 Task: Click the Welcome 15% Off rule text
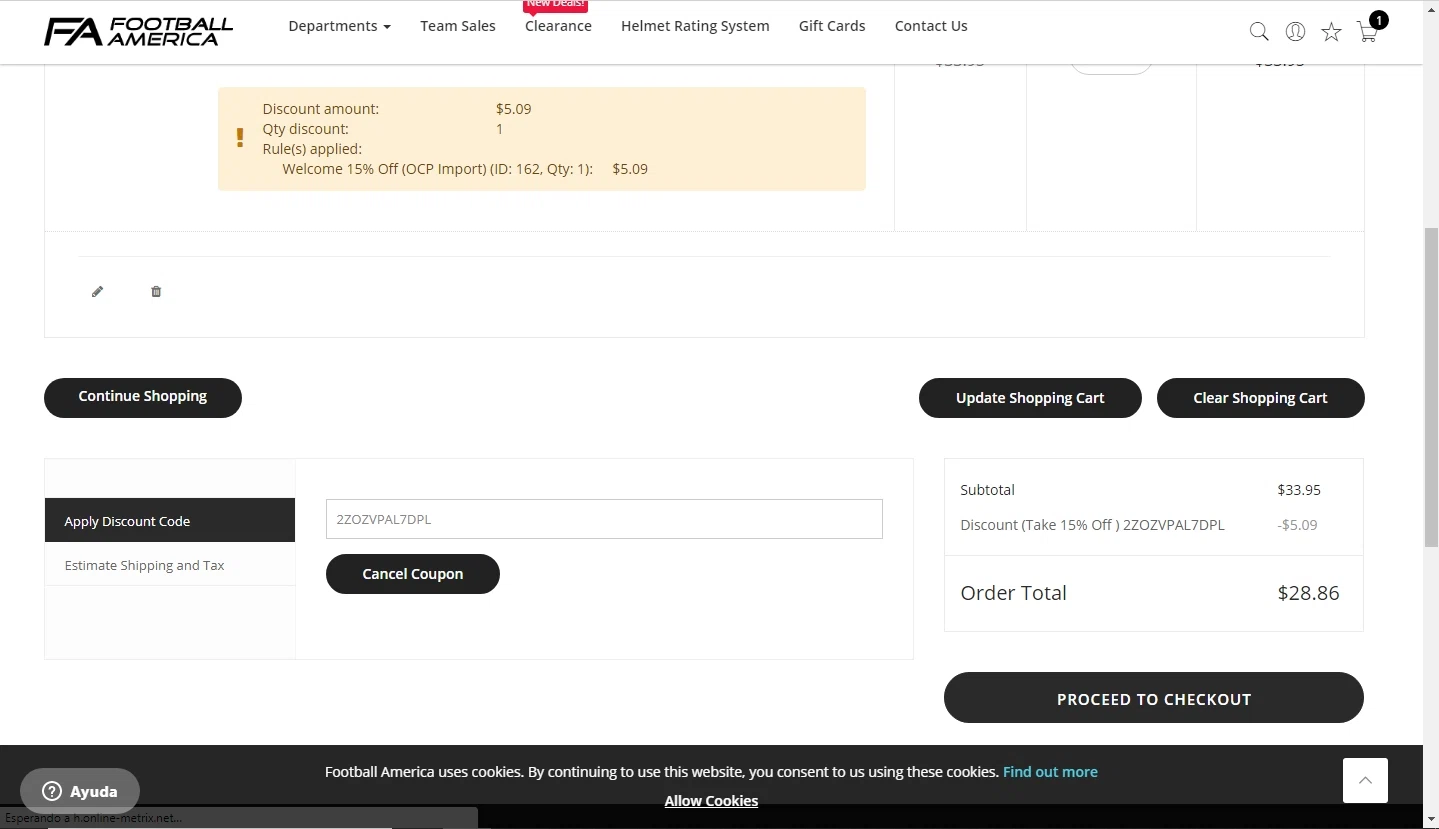(x=438, y=169)
